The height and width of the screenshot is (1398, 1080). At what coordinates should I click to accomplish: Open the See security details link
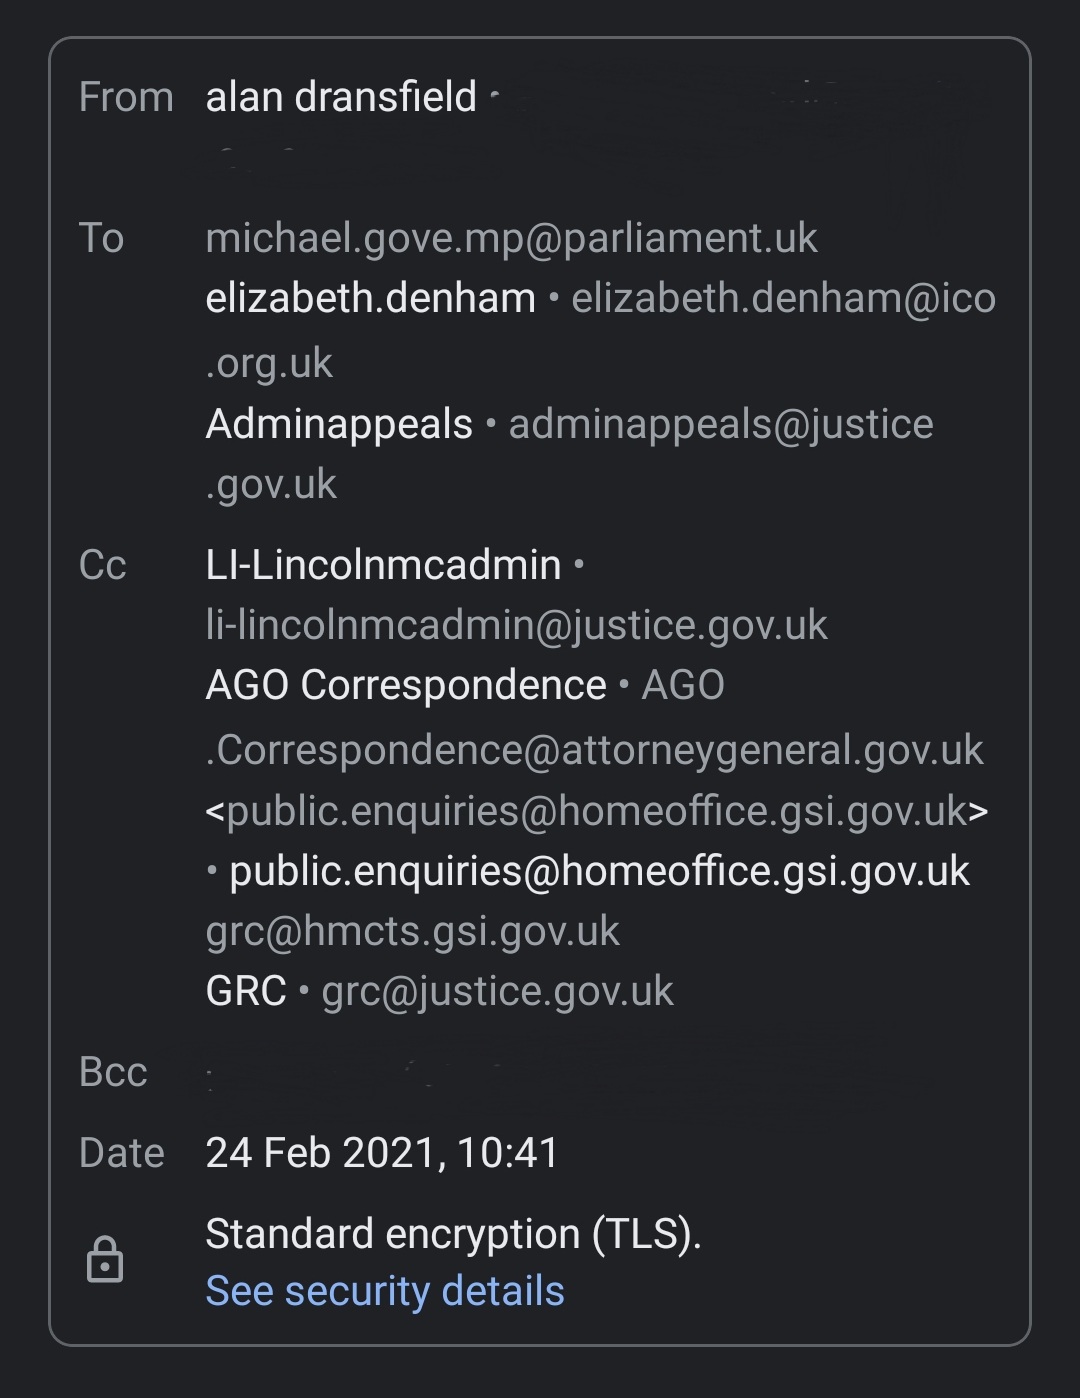pyautogui.click(x=385, y=1291)
